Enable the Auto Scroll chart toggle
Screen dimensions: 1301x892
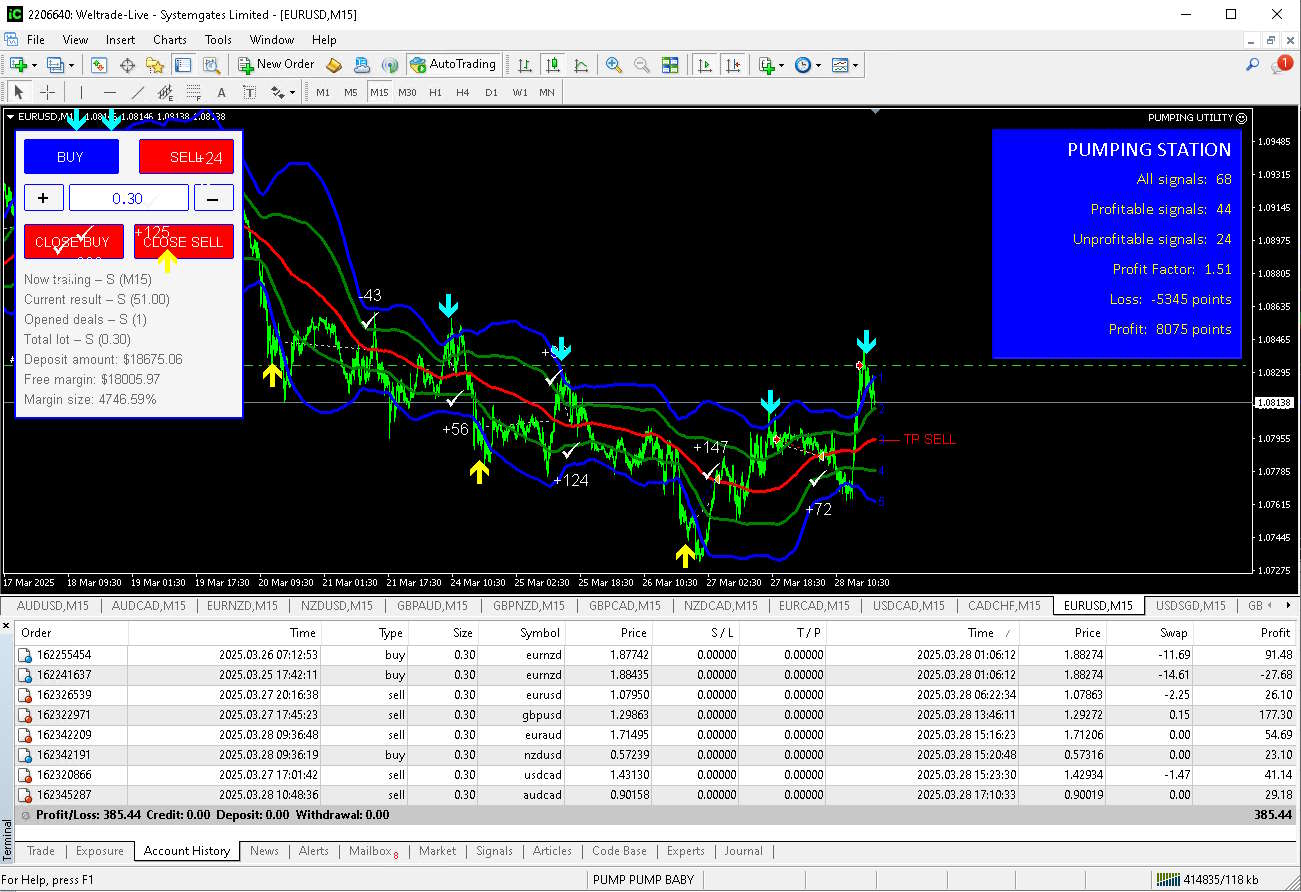click(x=705, y=64)
